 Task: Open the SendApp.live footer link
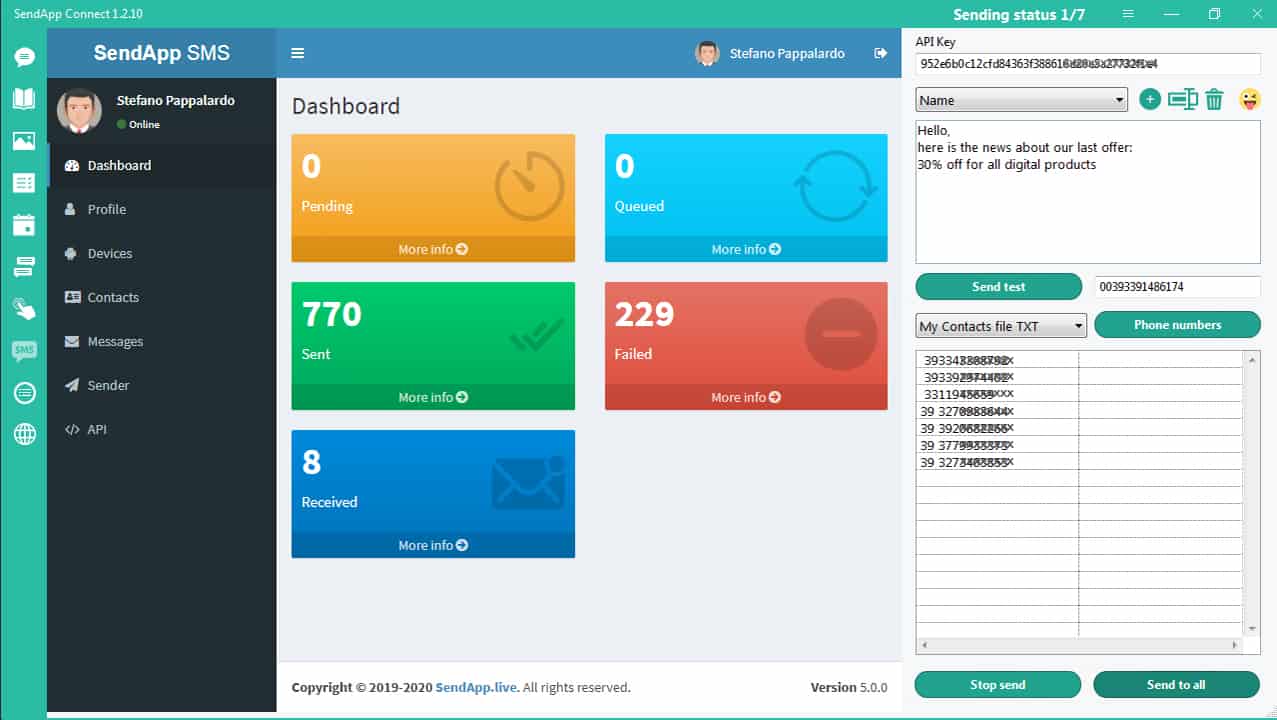[476, 688]
